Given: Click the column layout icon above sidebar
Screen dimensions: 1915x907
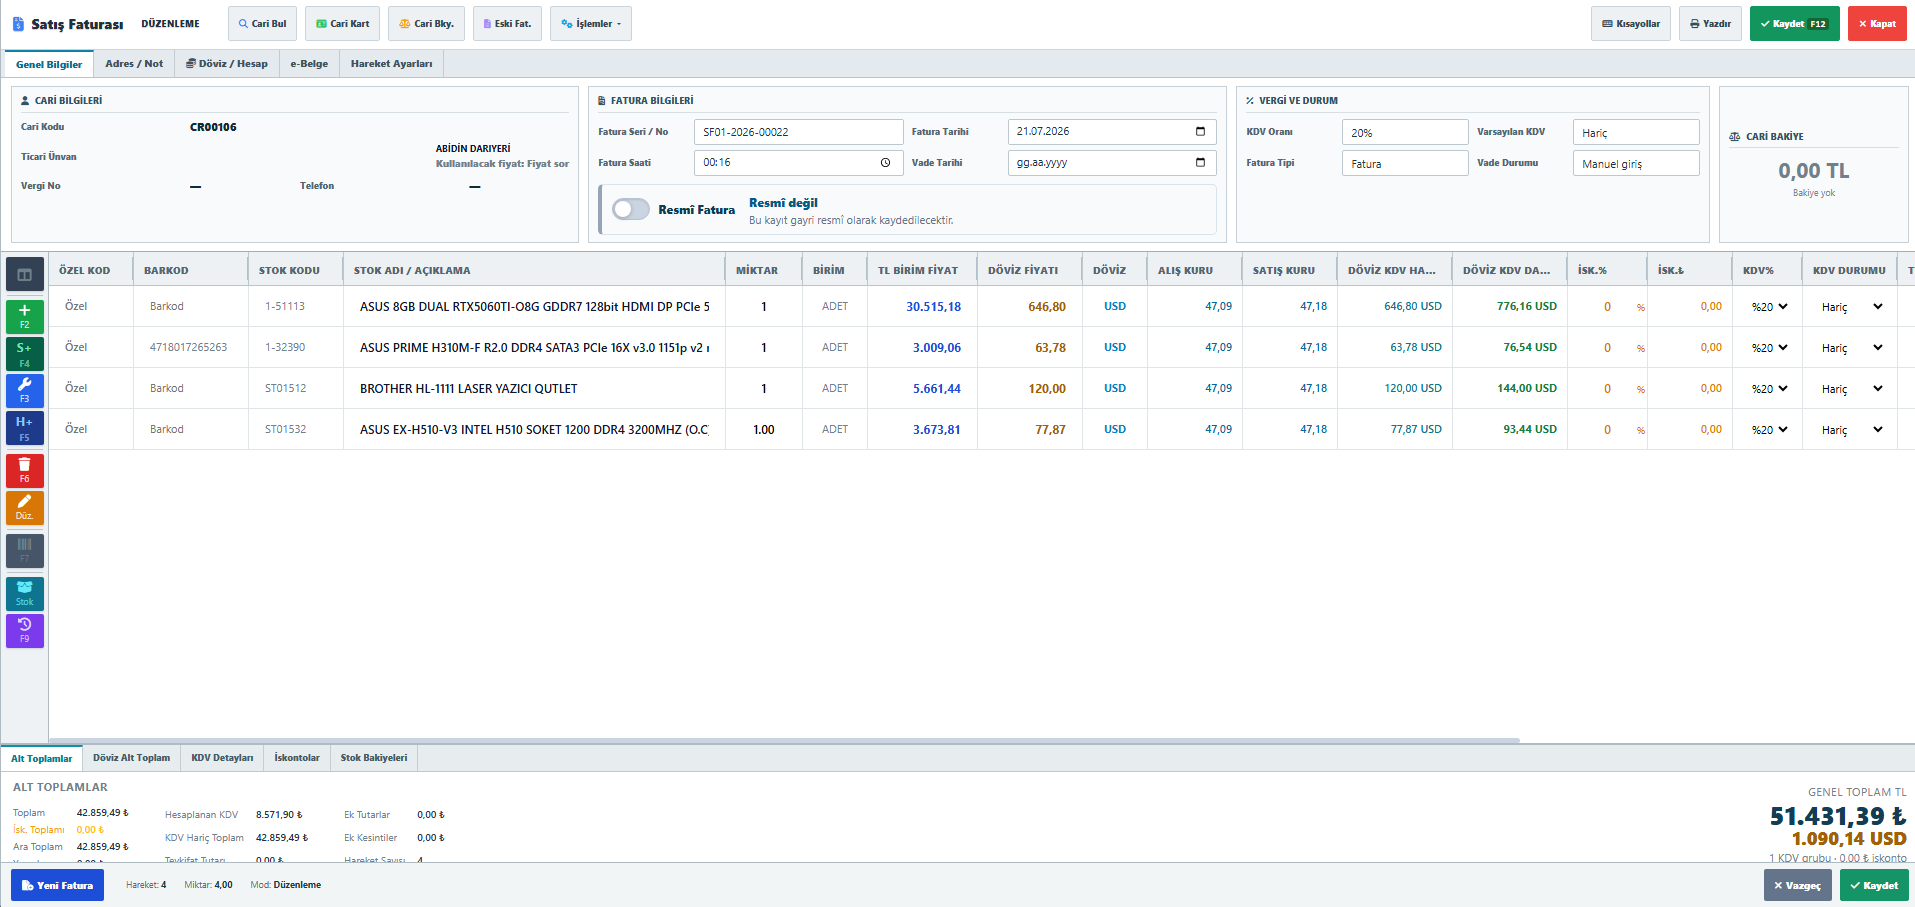Looking at the screenshot, I should 25,274.
